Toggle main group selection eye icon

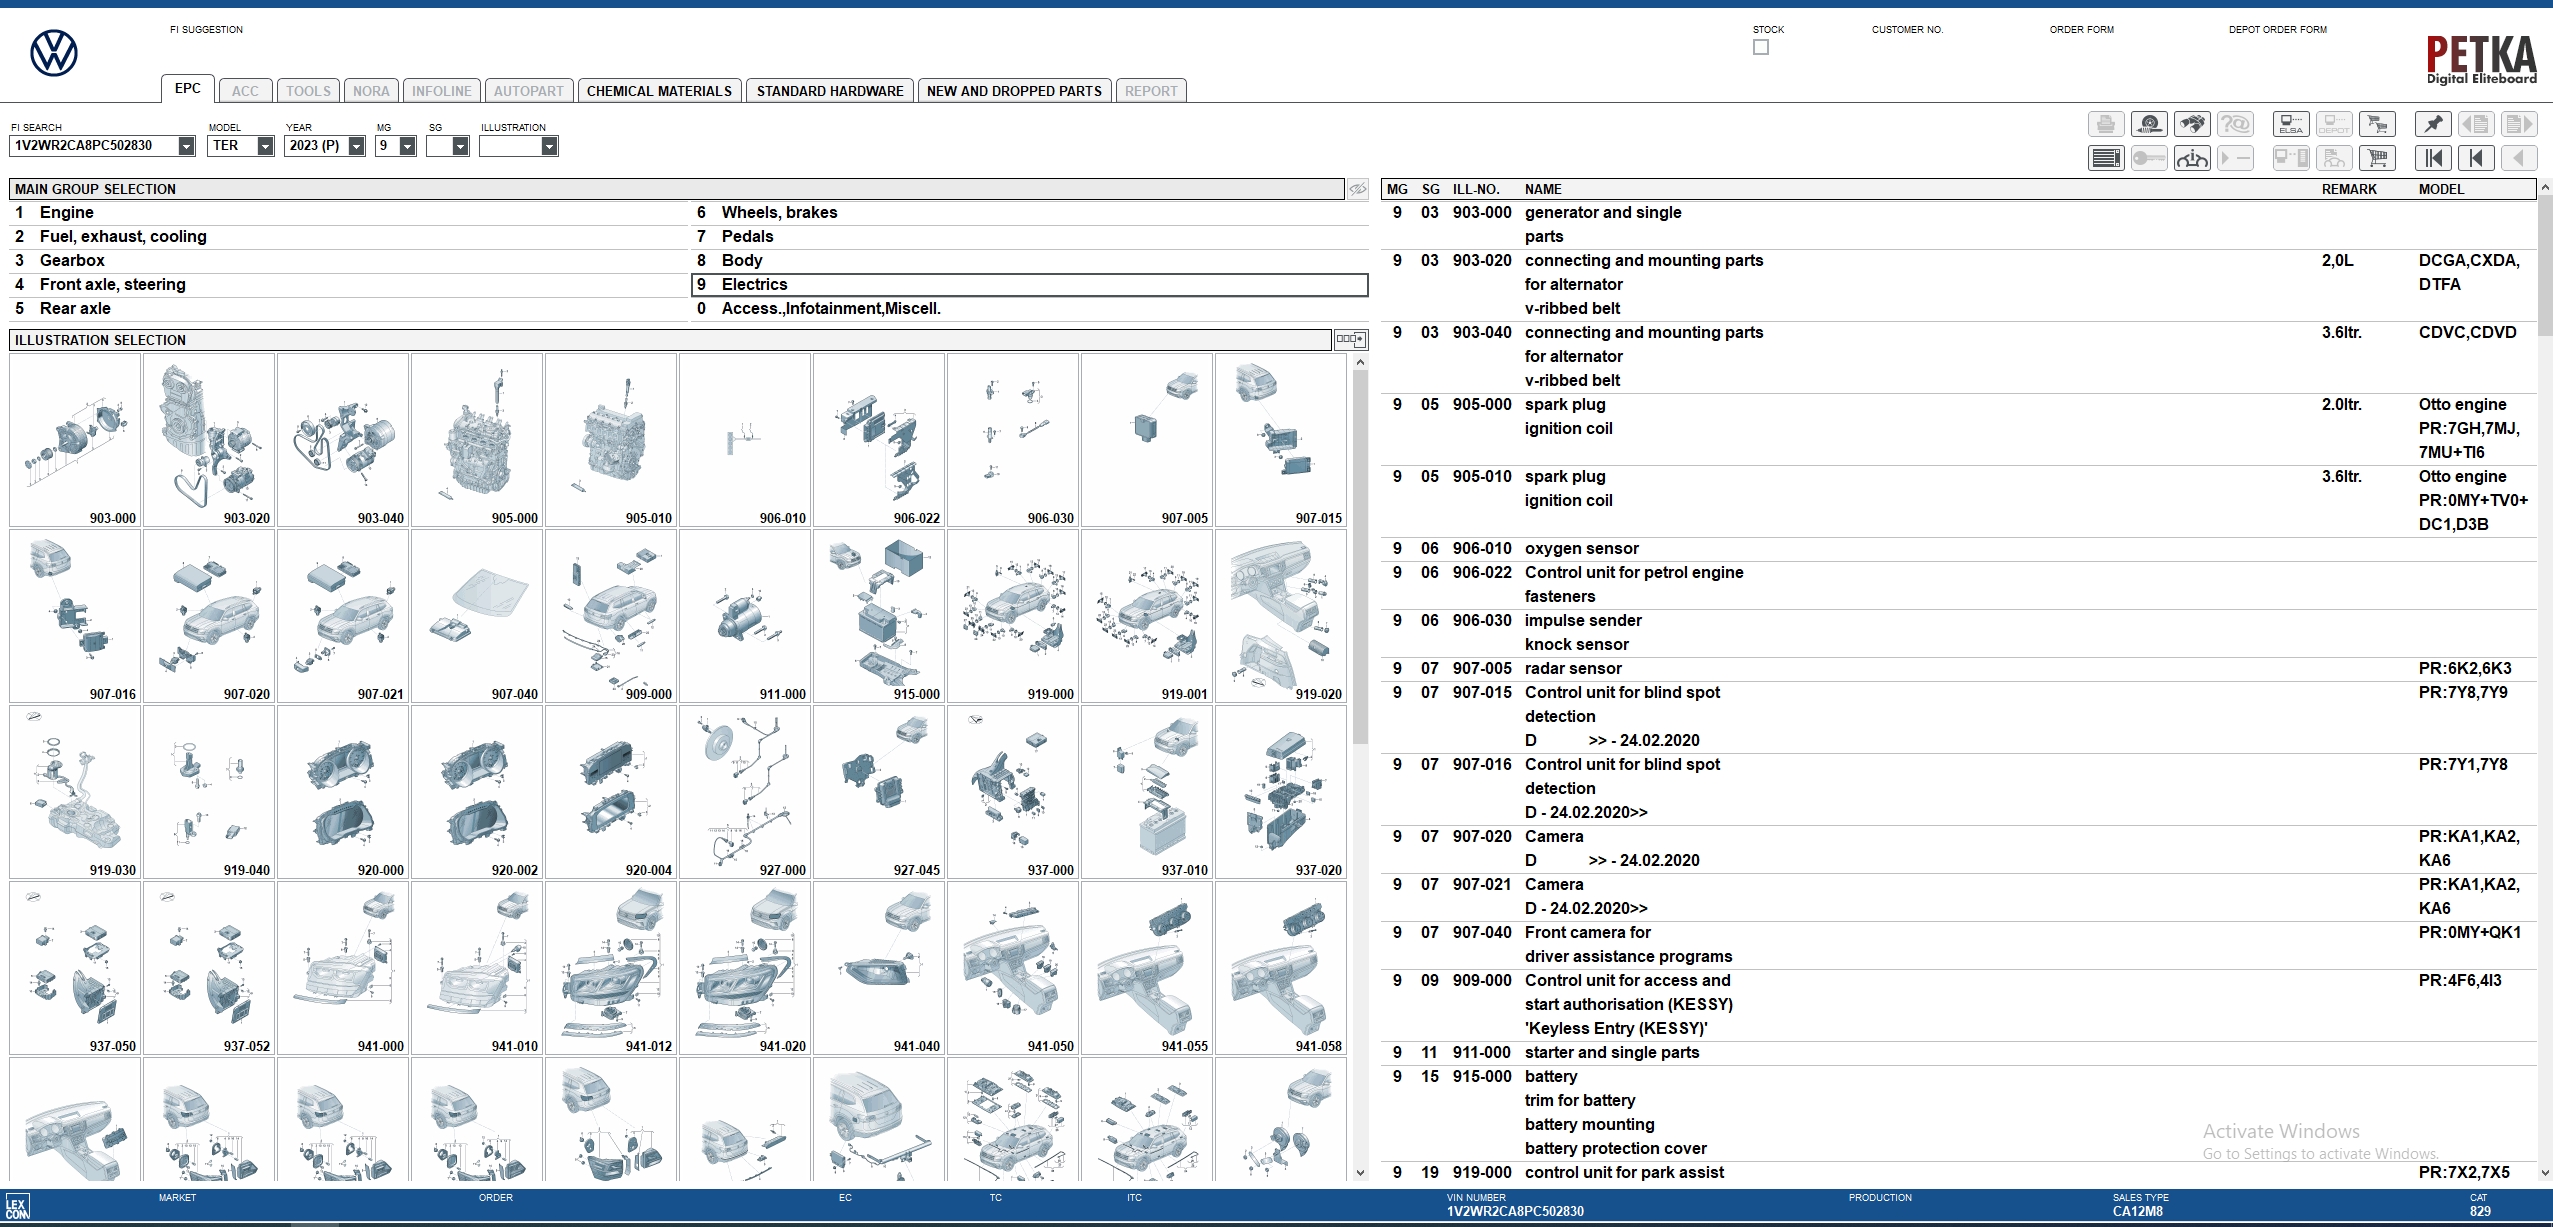pos(1357,189)
